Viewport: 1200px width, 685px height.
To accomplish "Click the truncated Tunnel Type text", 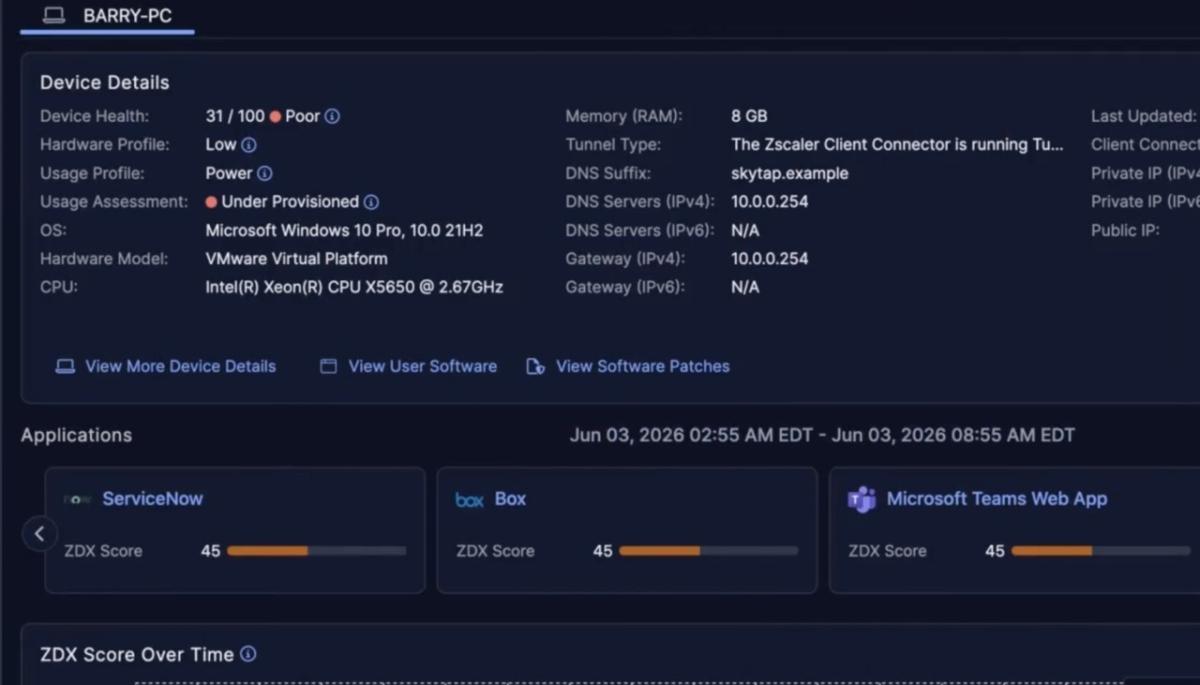I will click(897, 145).
